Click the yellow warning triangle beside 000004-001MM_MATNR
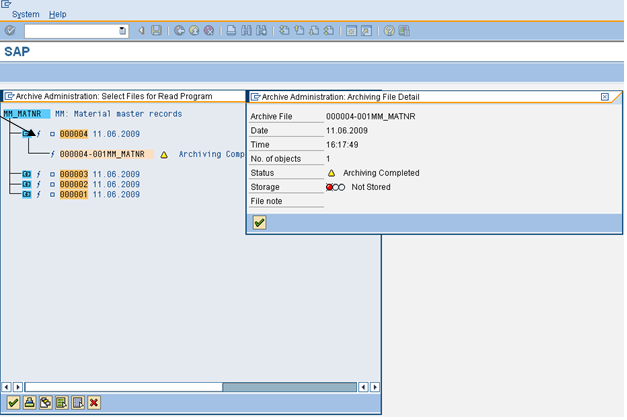This screenshot has width=627, height=420. click(x=164, y=155)
